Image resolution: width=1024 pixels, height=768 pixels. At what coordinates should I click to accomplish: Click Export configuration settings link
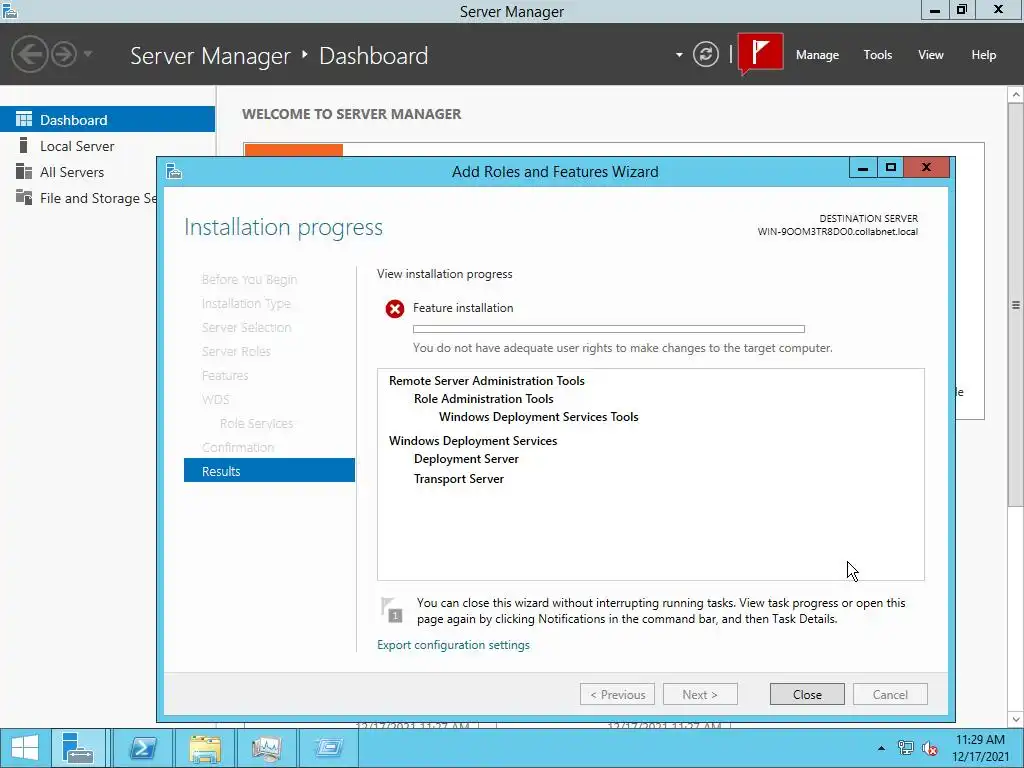(453, 645)
